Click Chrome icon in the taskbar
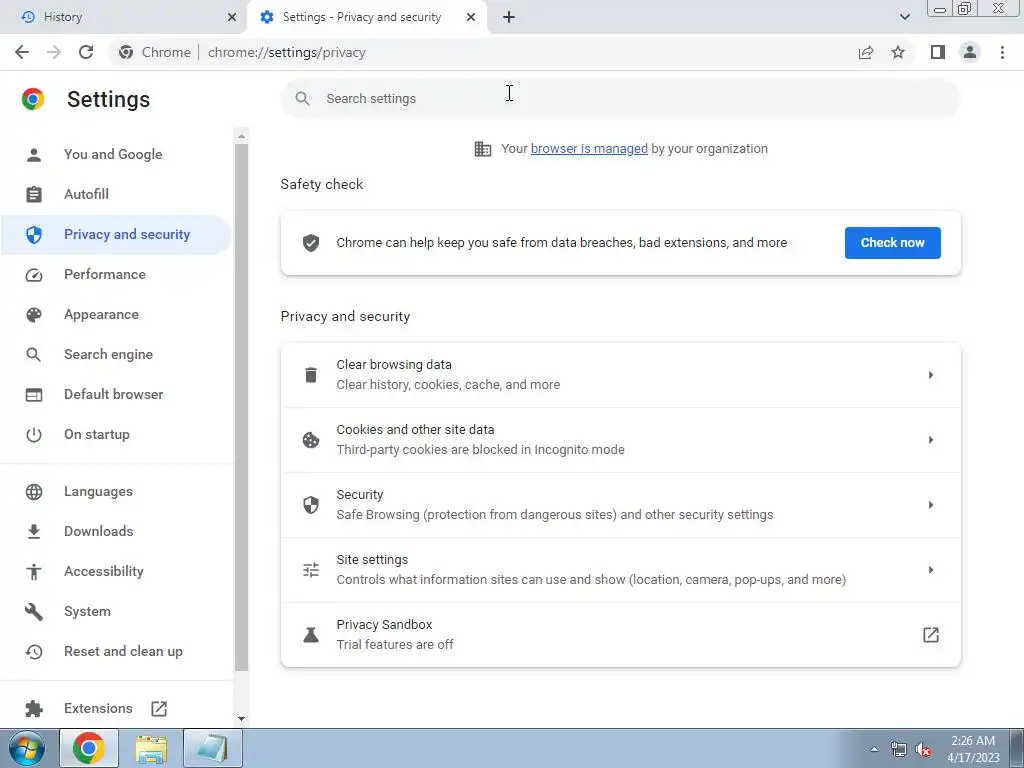This screenshot has width=1024, height=768. 89,748
